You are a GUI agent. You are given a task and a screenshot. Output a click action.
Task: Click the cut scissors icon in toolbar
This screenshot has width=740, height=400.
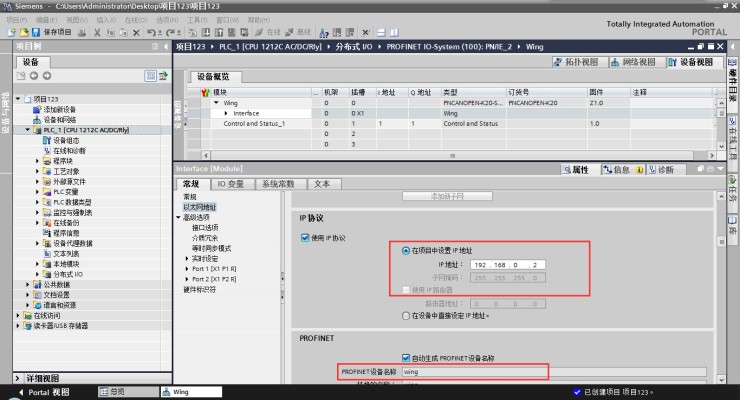pos(96,32)
